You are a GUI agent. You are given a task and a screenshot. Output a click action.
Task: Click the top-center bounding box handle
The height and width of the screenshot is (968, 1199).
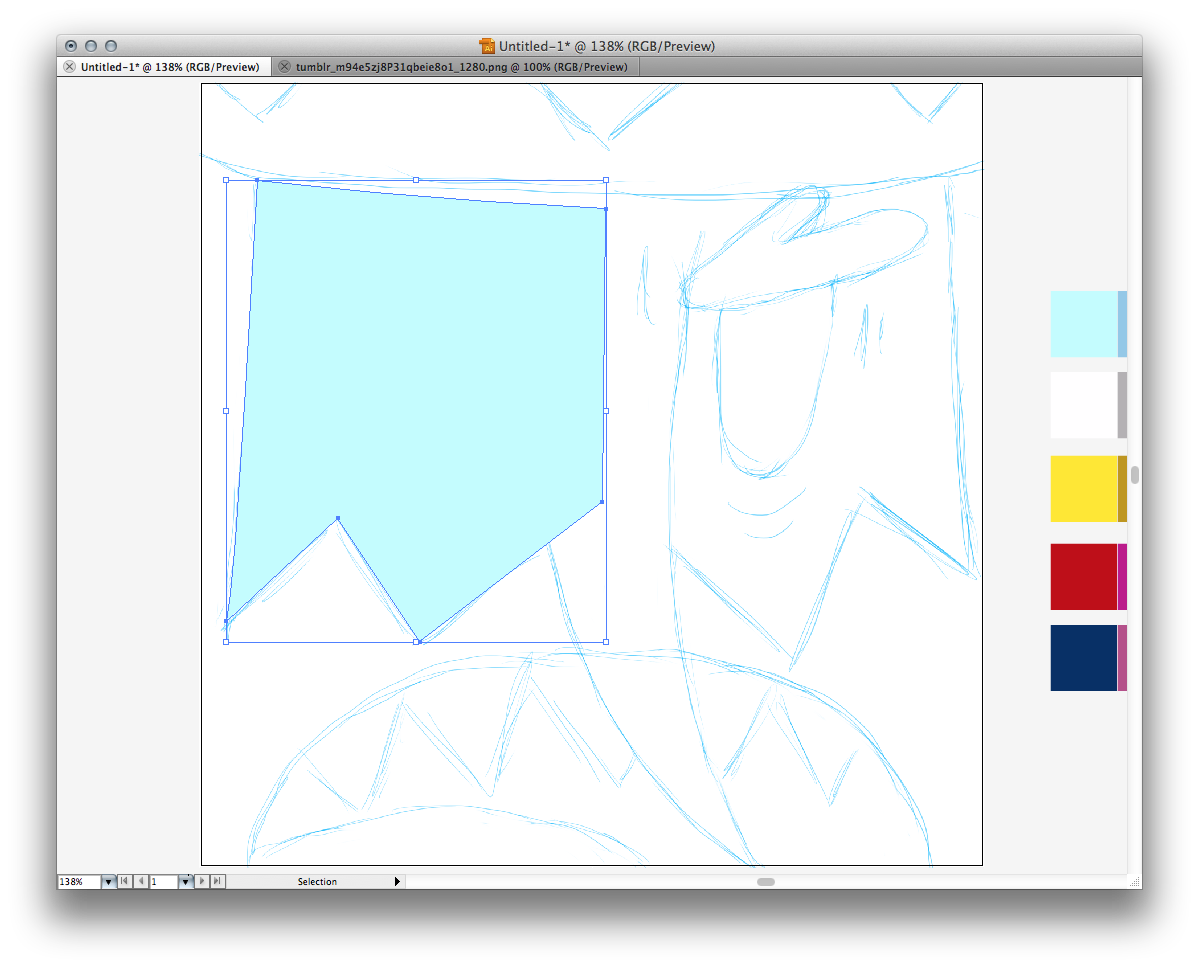[416, 180]
